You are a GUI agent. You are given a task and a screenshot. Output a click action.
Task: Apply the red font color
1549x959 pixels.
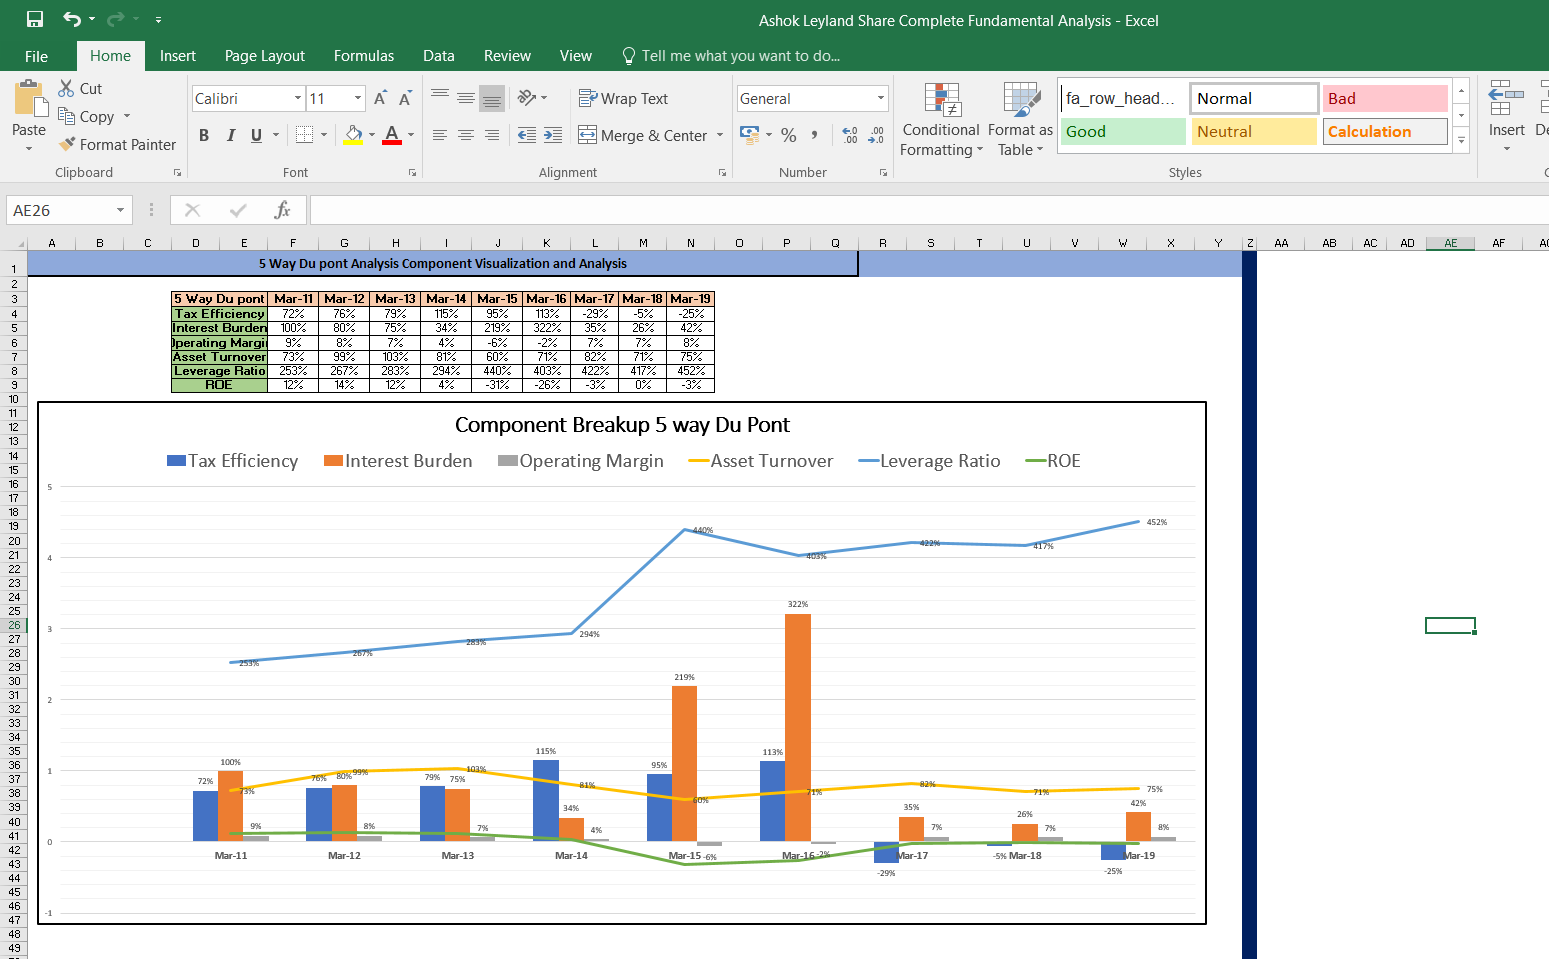[392, 135]
